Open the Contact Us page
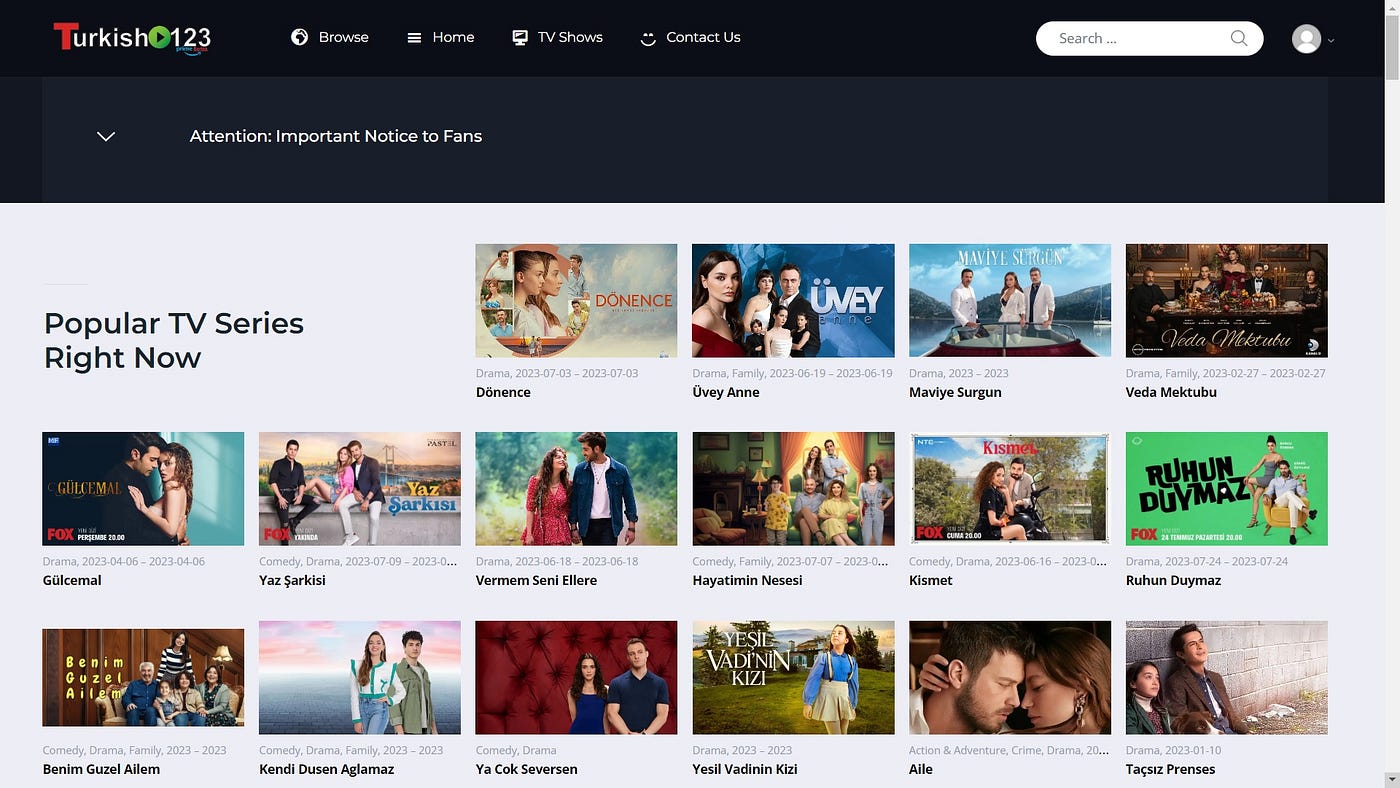Screen dimensions: 1400x788 click(703, 37)
